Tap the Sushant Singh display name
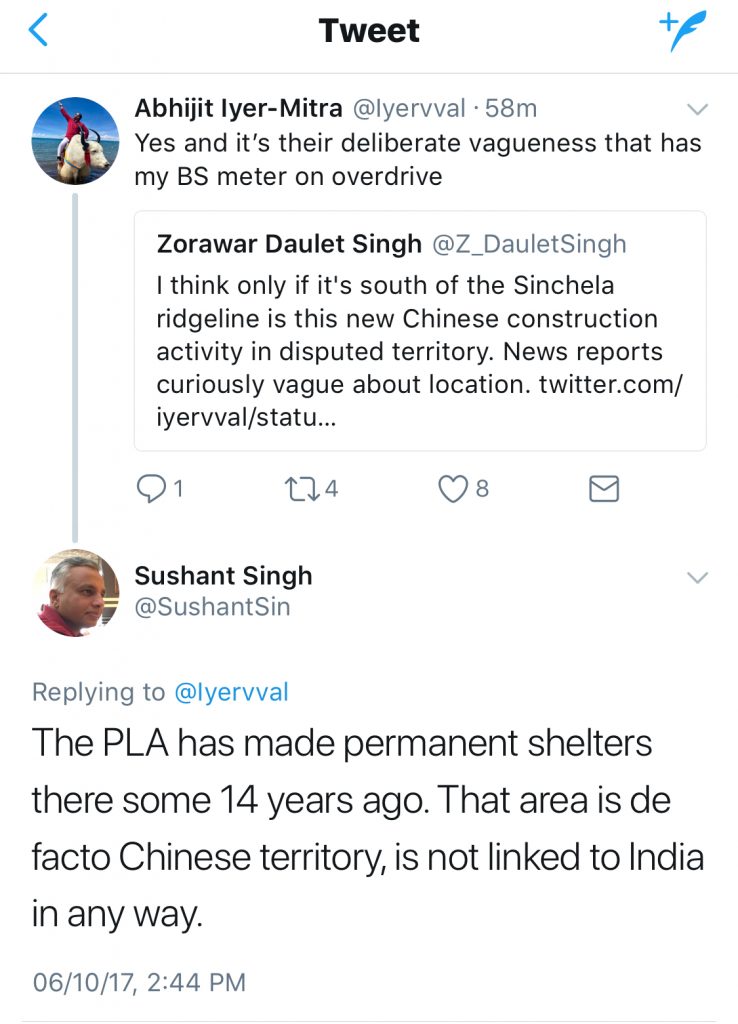 223,576
